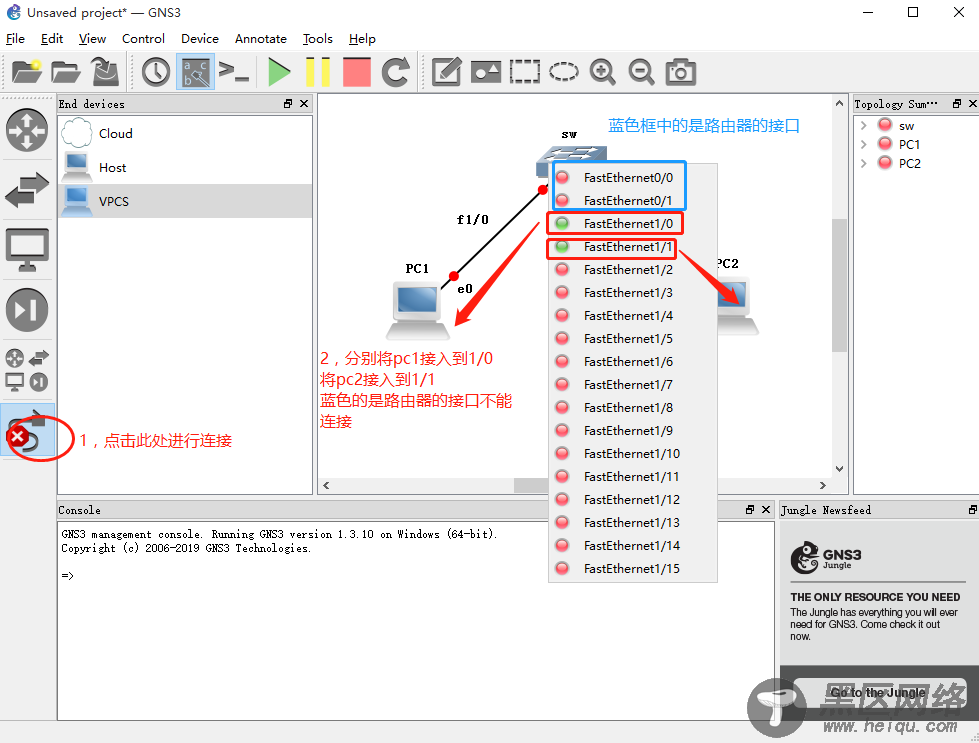Click the Save project icon
Screen dimensions: 979x743
[105, 72]
